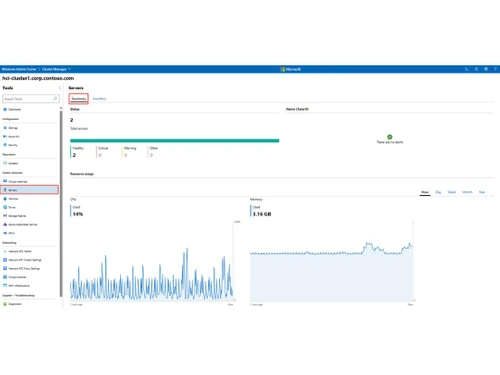
Task: Click the search magnifier icon in Tools
Action: point(55,99)
